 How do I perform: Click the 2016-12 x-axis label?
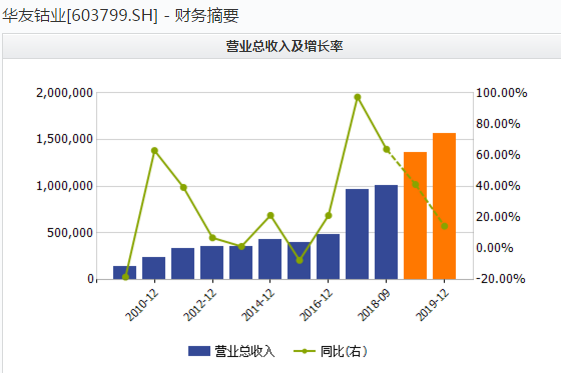point(316,305)
